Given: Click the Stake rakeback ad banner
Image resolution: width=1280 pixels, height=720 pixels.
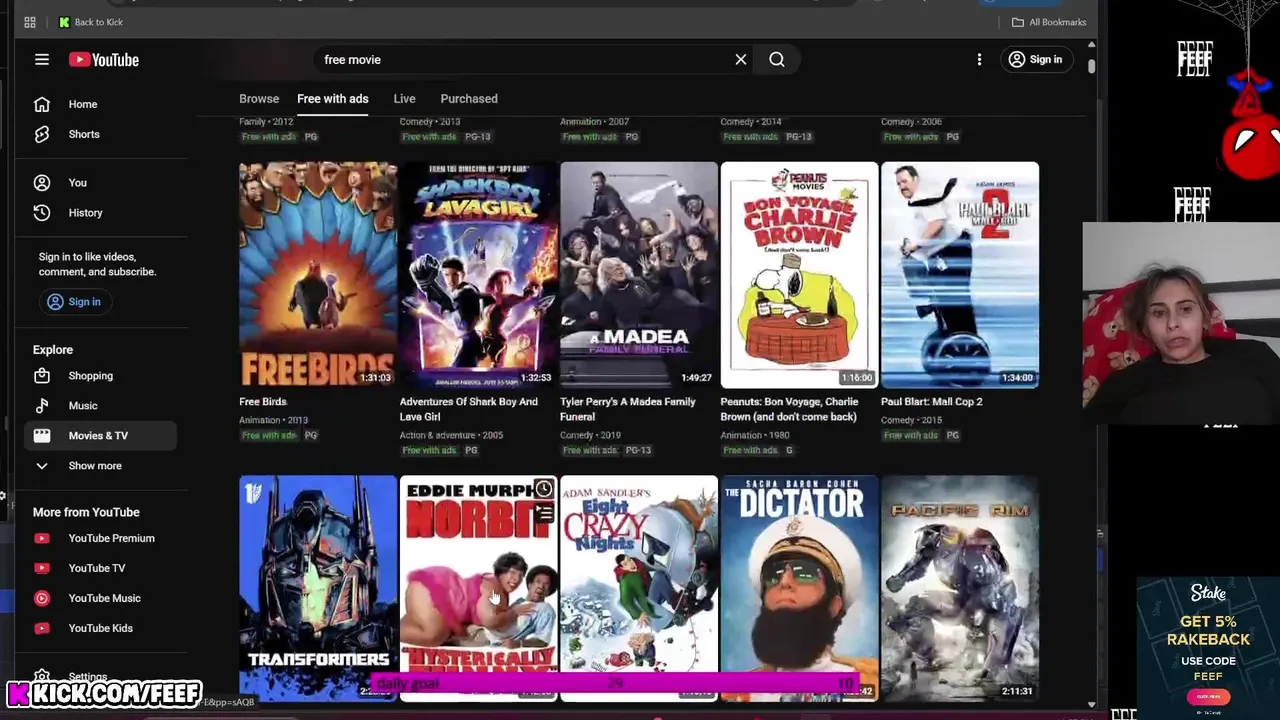Looking at the screenshot, I should tap(1208, 646).
